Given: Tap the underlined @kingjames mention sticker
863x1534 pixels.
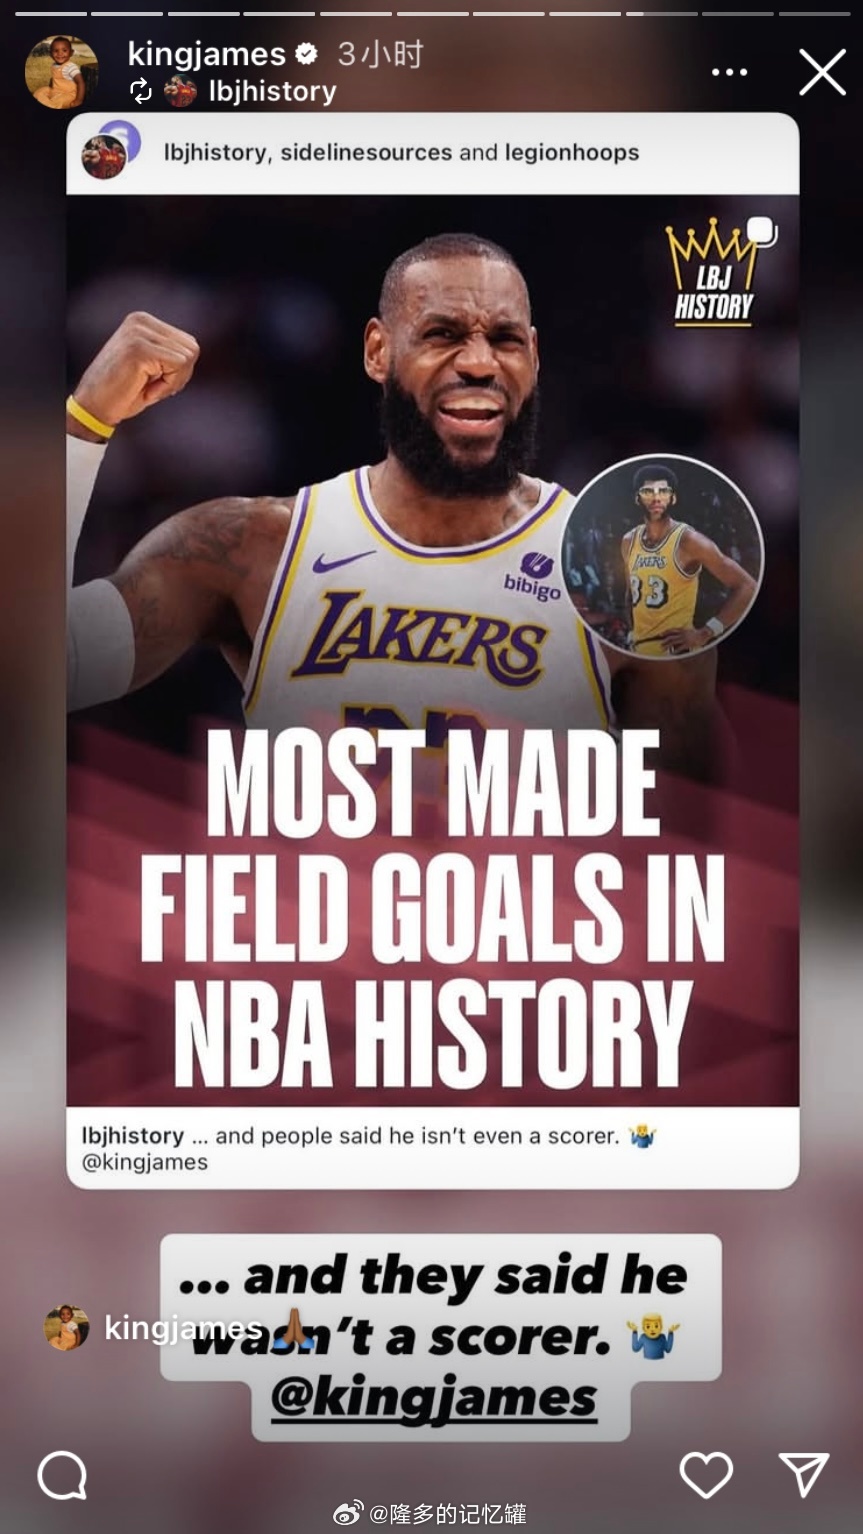Looking at the screenshot, I should click(x=433, y=1397).
